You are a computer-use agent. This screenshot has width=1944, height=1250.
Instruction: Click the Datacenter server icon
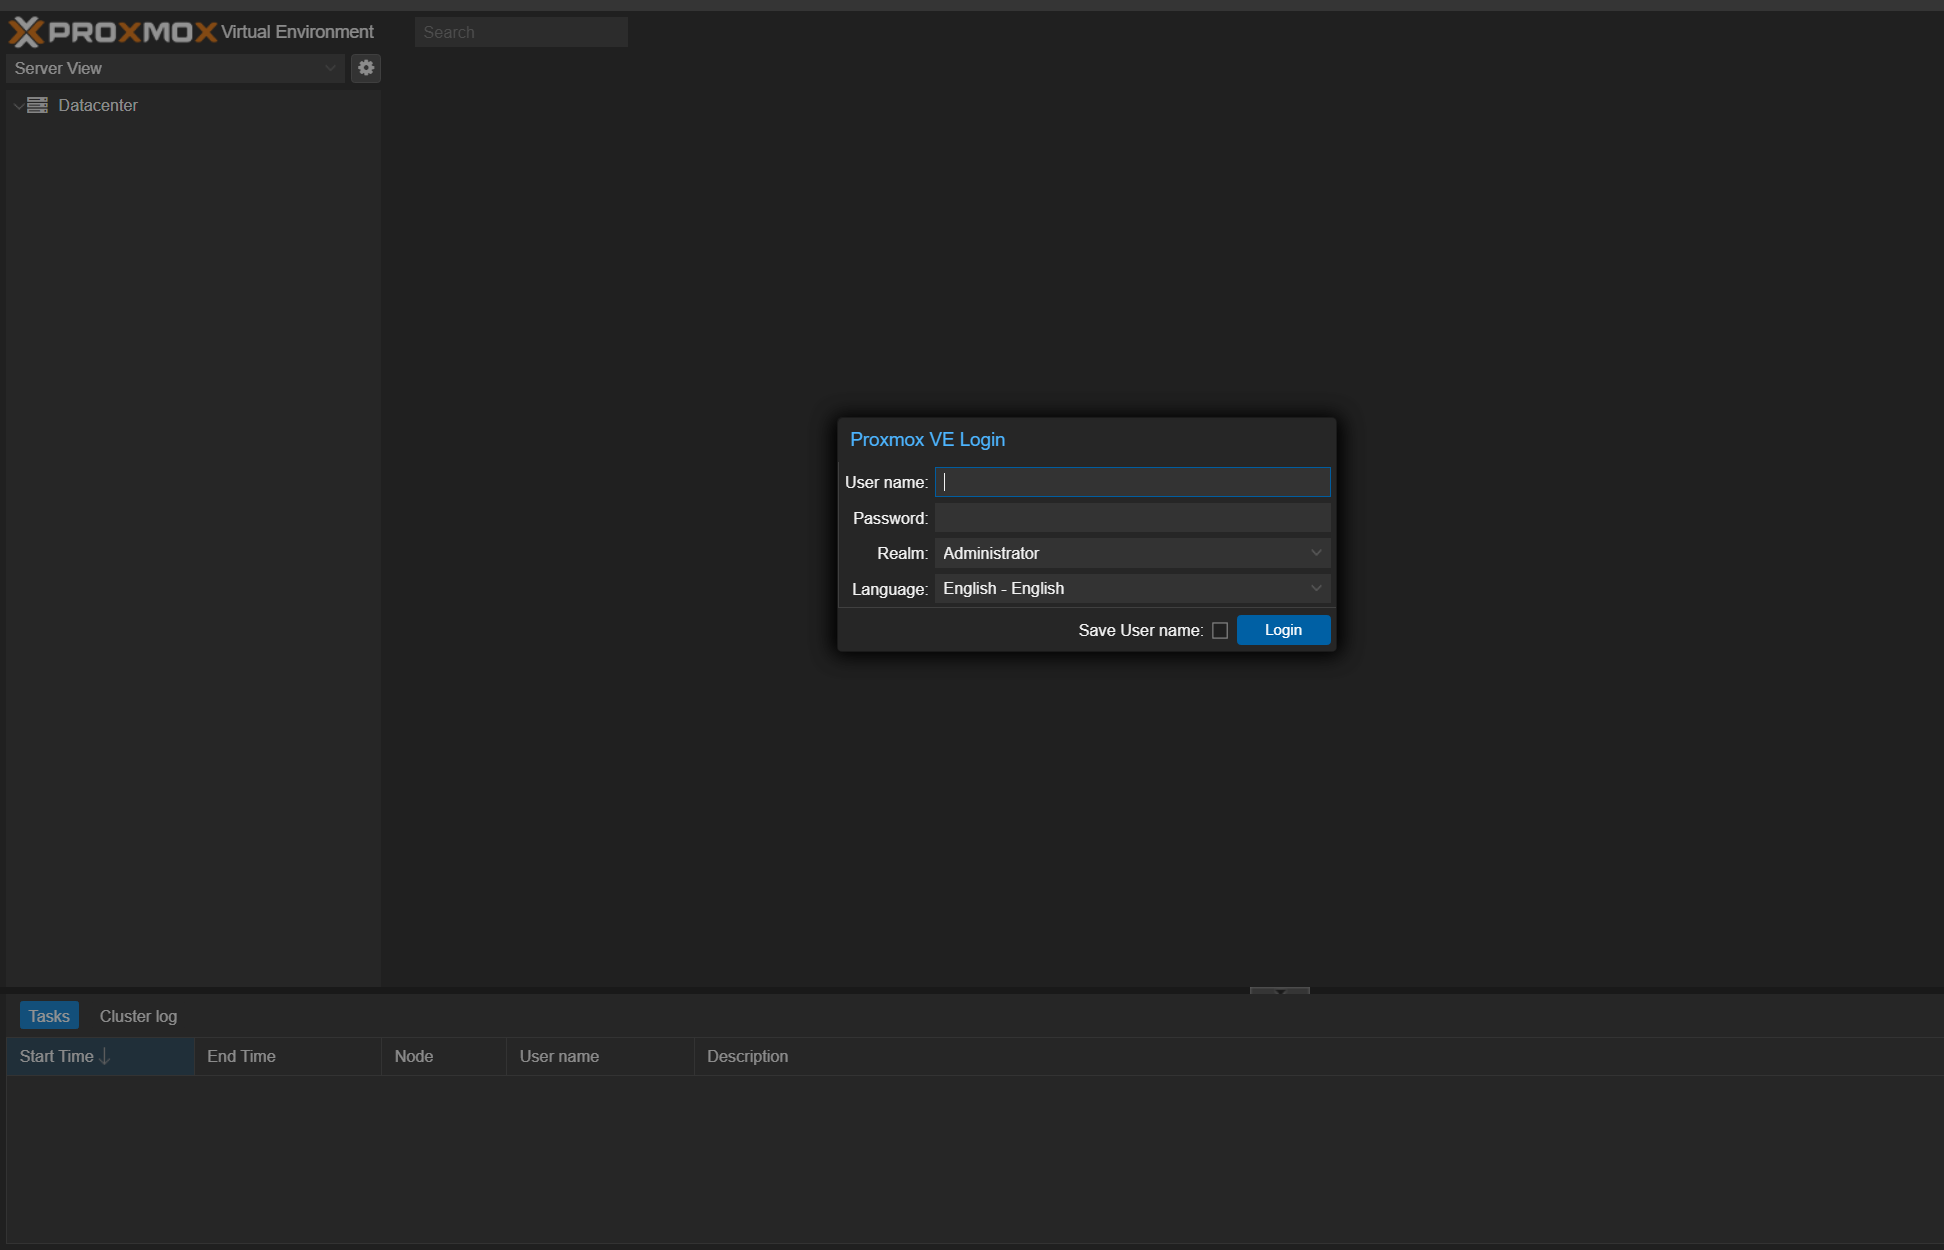tap(38, 105)
